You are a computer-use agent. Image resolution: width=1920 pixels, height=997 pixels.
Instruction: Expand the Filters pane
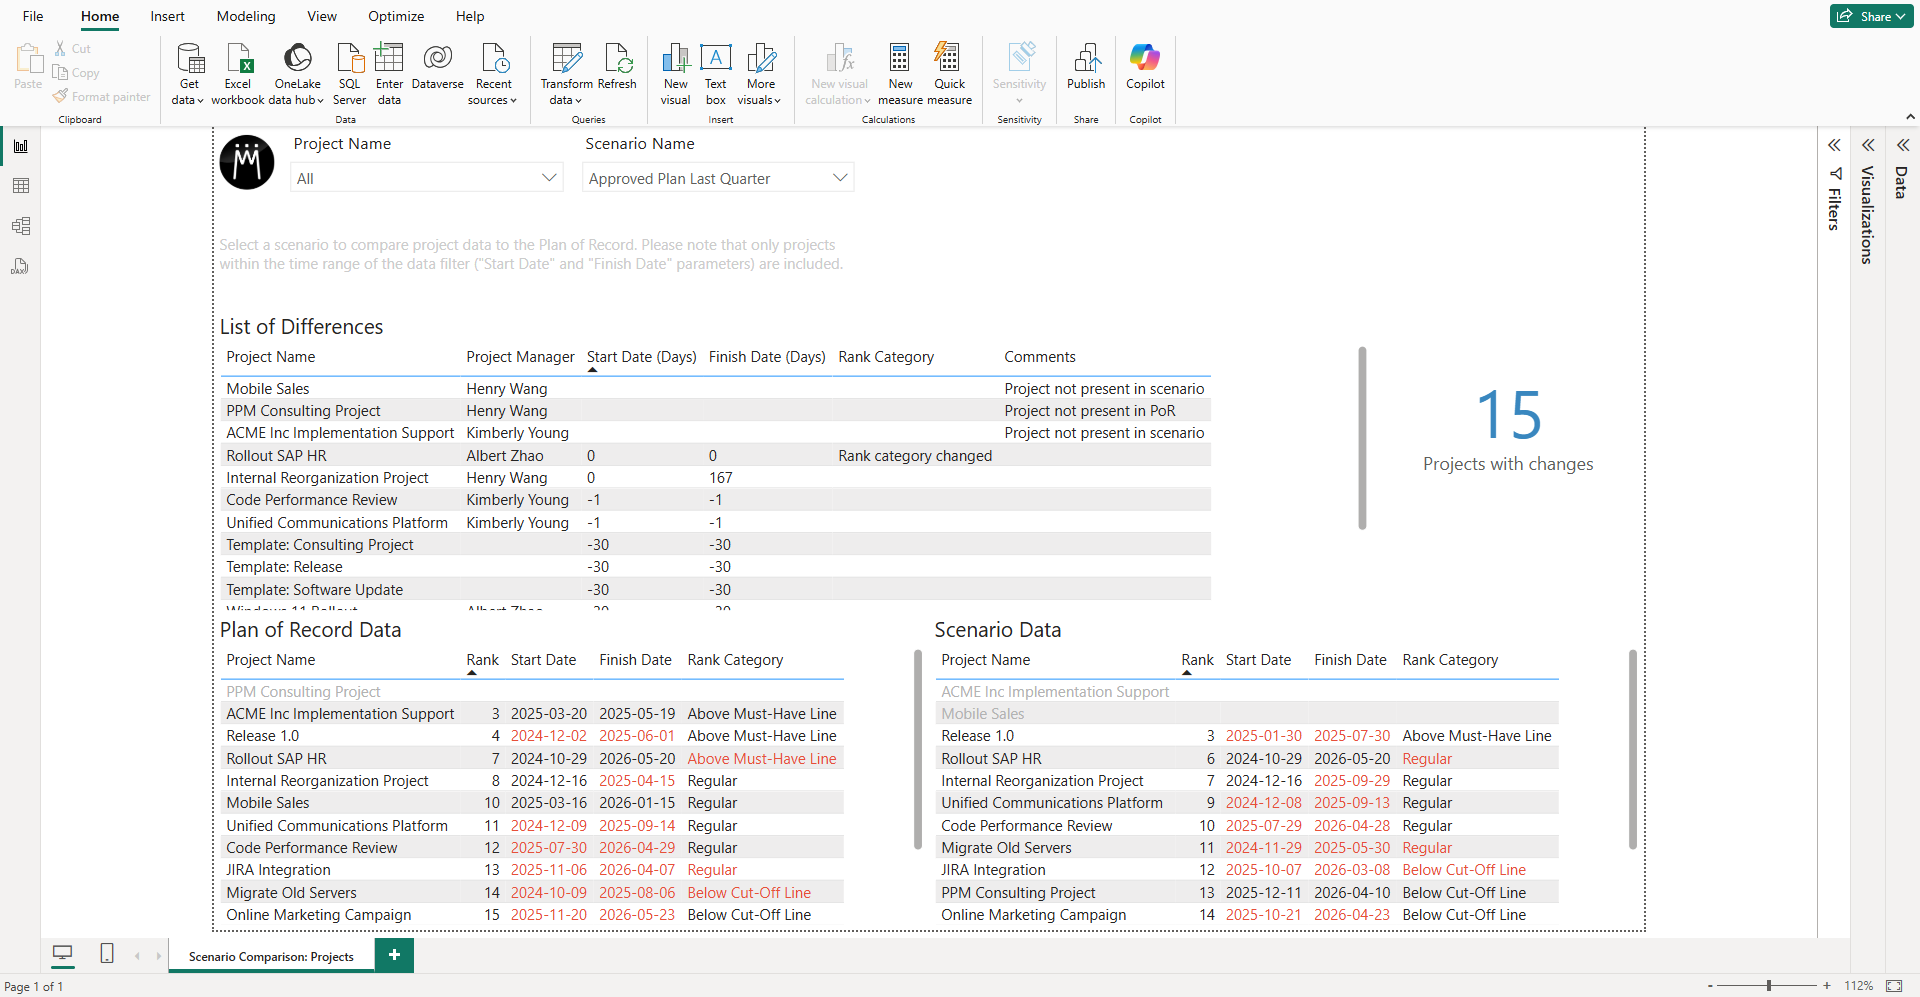tap(1834, 146)
